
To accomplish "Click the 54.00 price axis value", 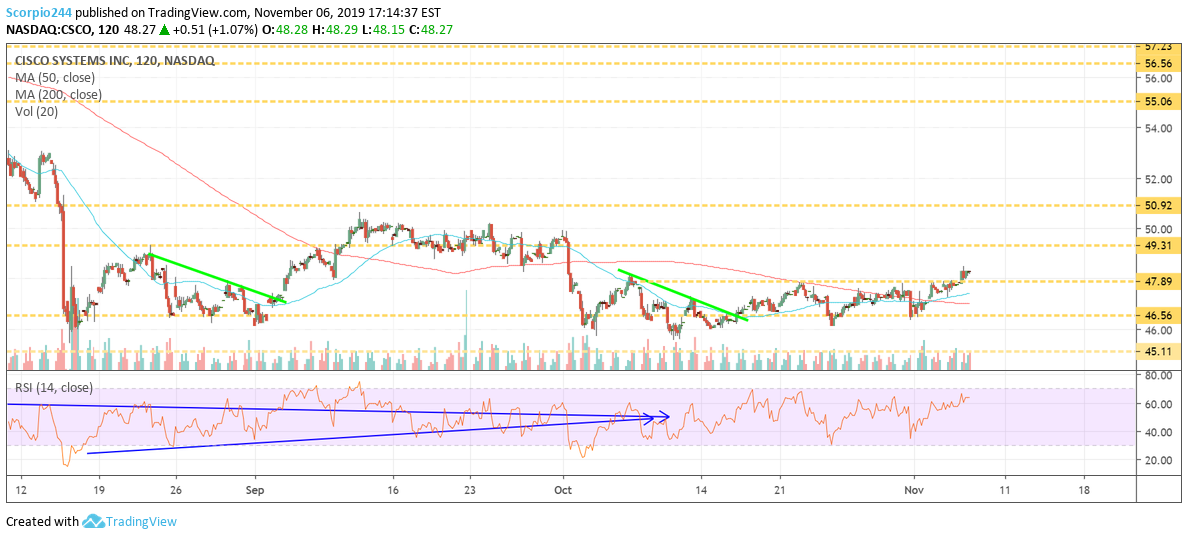I will tap(1158, 128).
